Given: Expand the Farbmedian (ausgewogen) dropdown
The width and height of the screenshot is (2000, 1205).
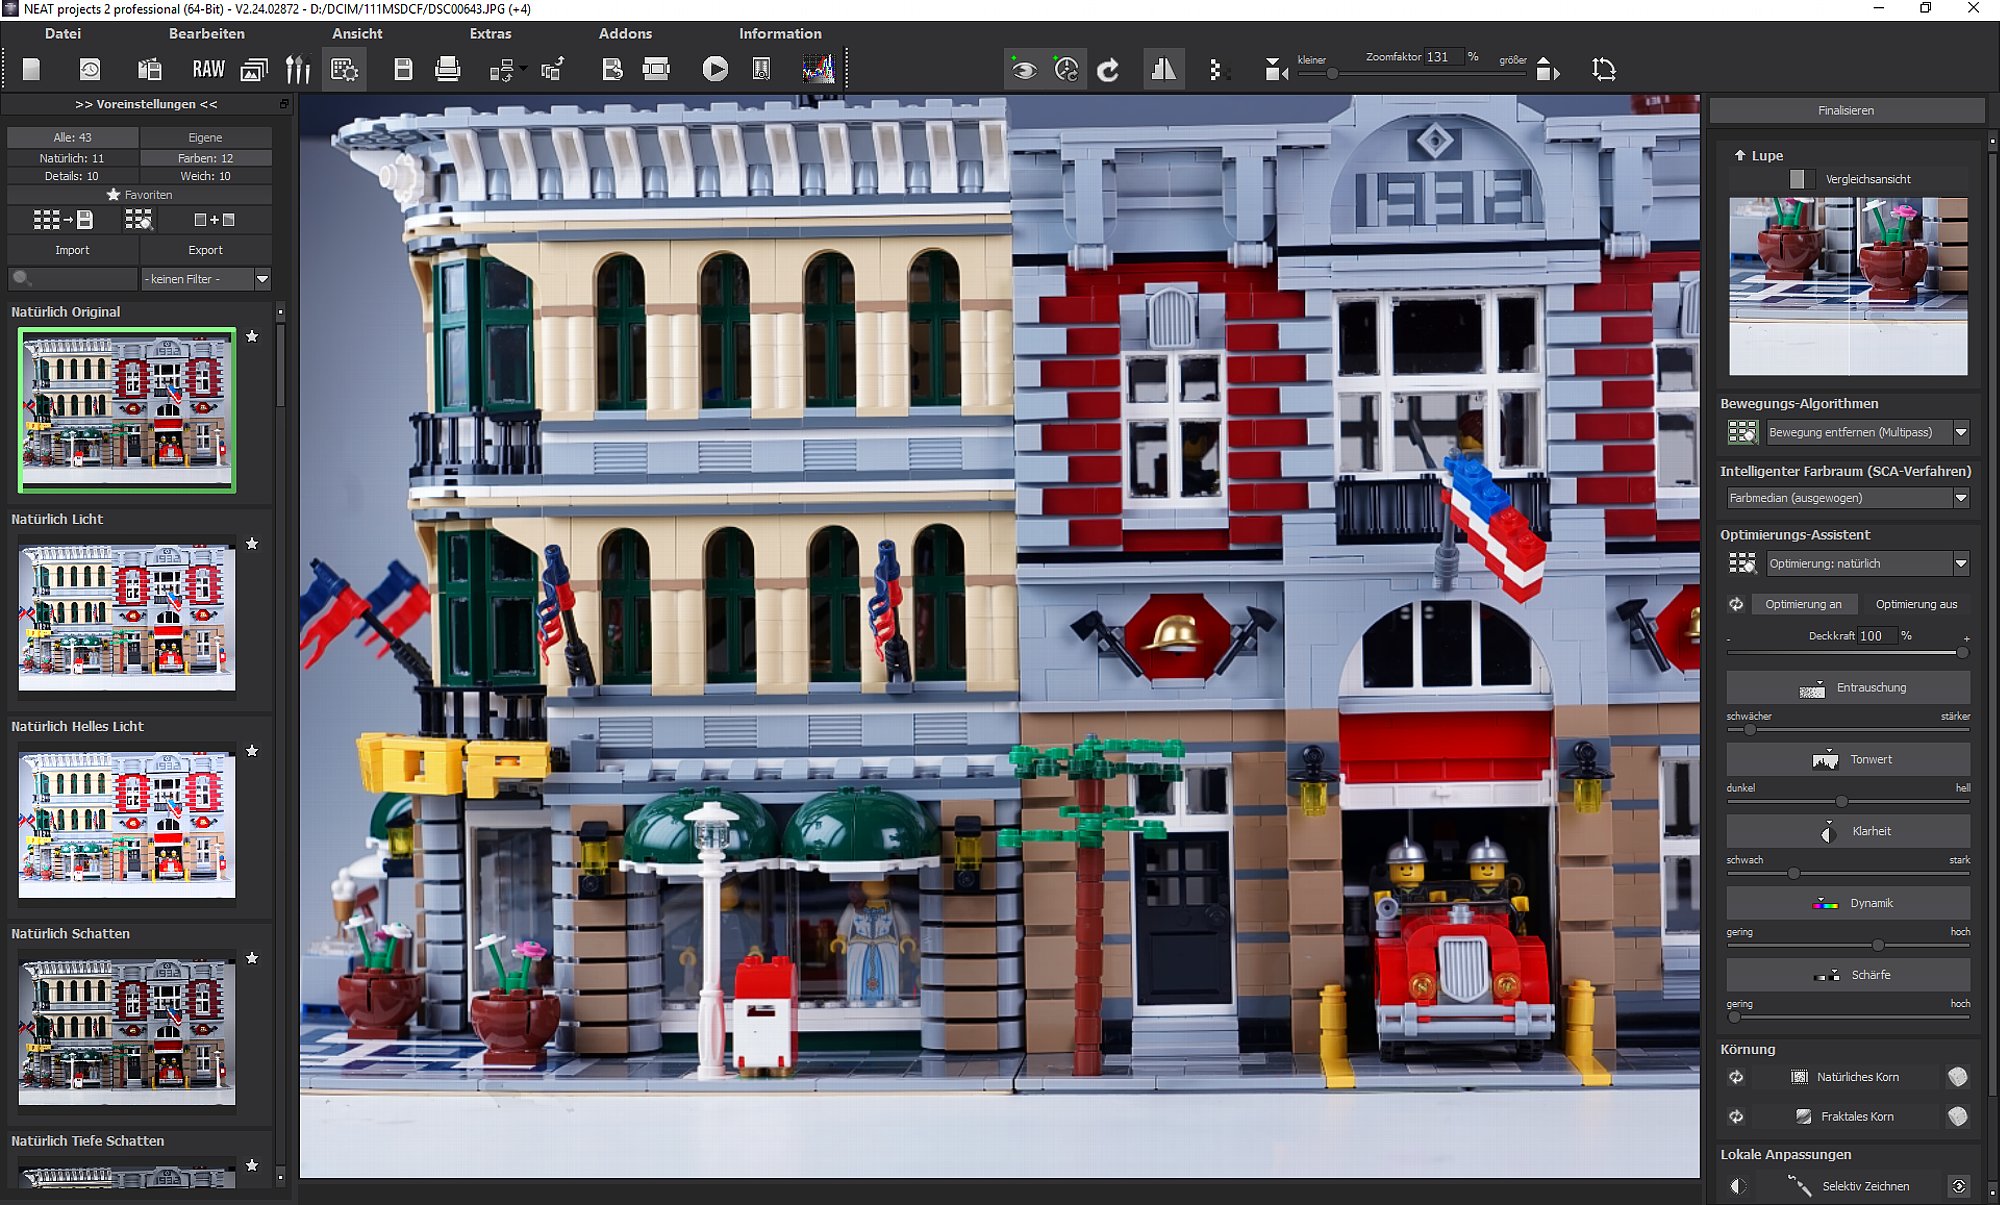Looking at the screenshot, I should pos(1960,498).
